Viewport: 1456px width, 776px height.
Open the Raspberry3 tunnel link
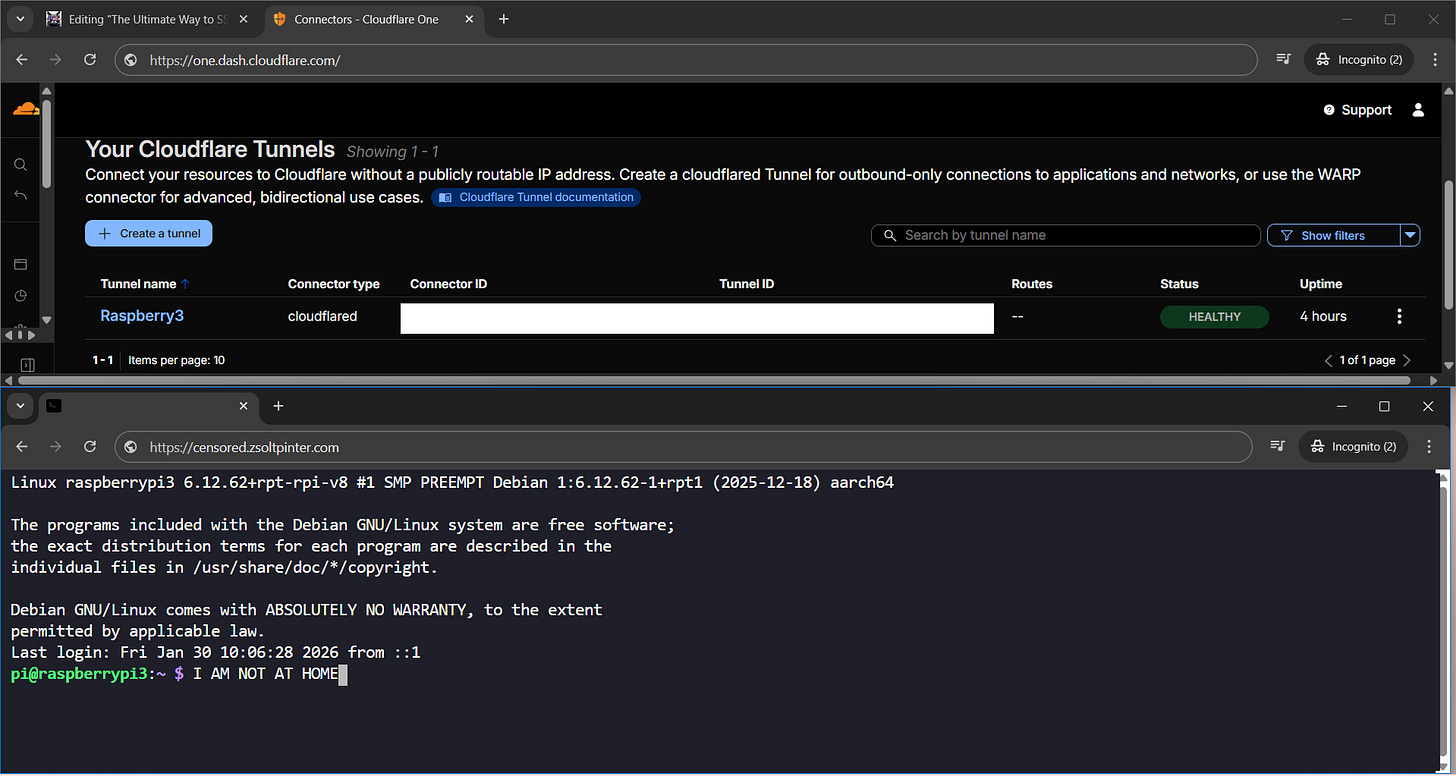142,316
